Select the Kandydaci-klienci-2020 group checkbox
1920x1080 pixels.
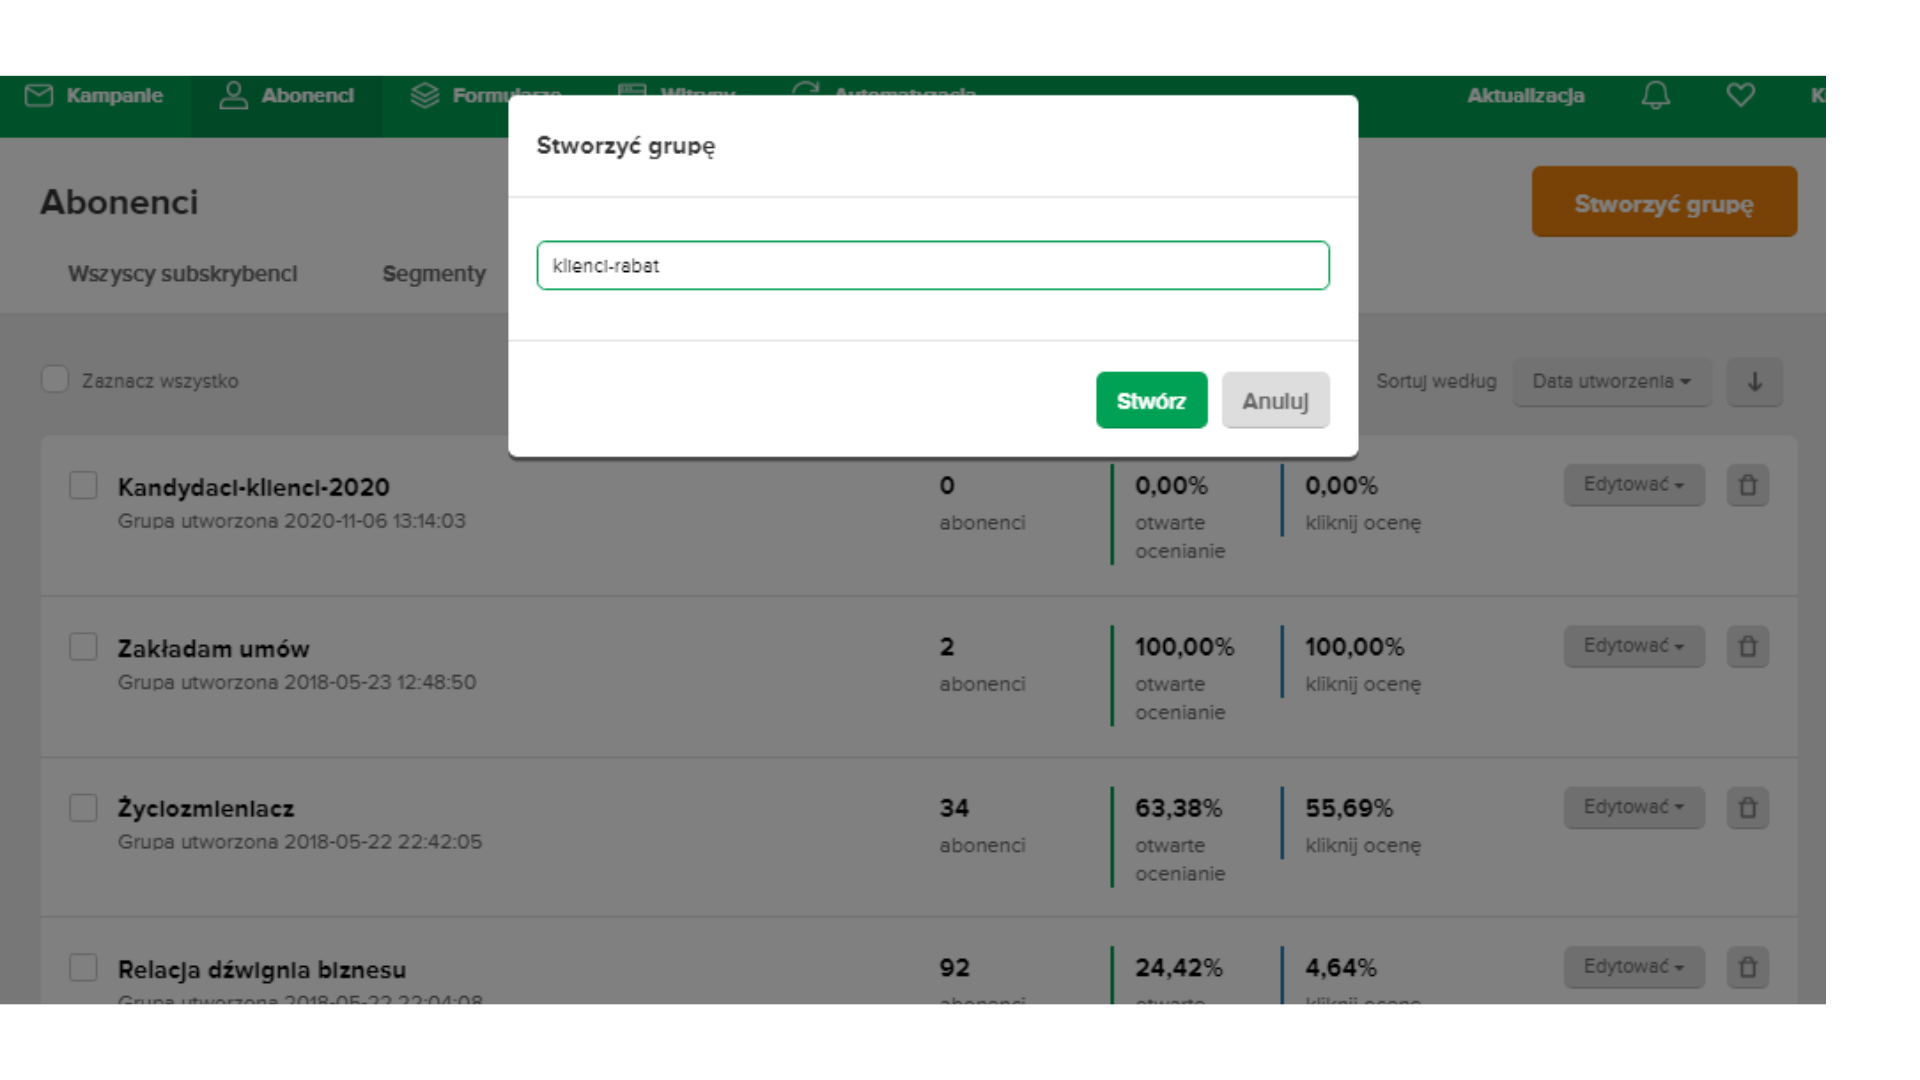(x=83, y=486)
